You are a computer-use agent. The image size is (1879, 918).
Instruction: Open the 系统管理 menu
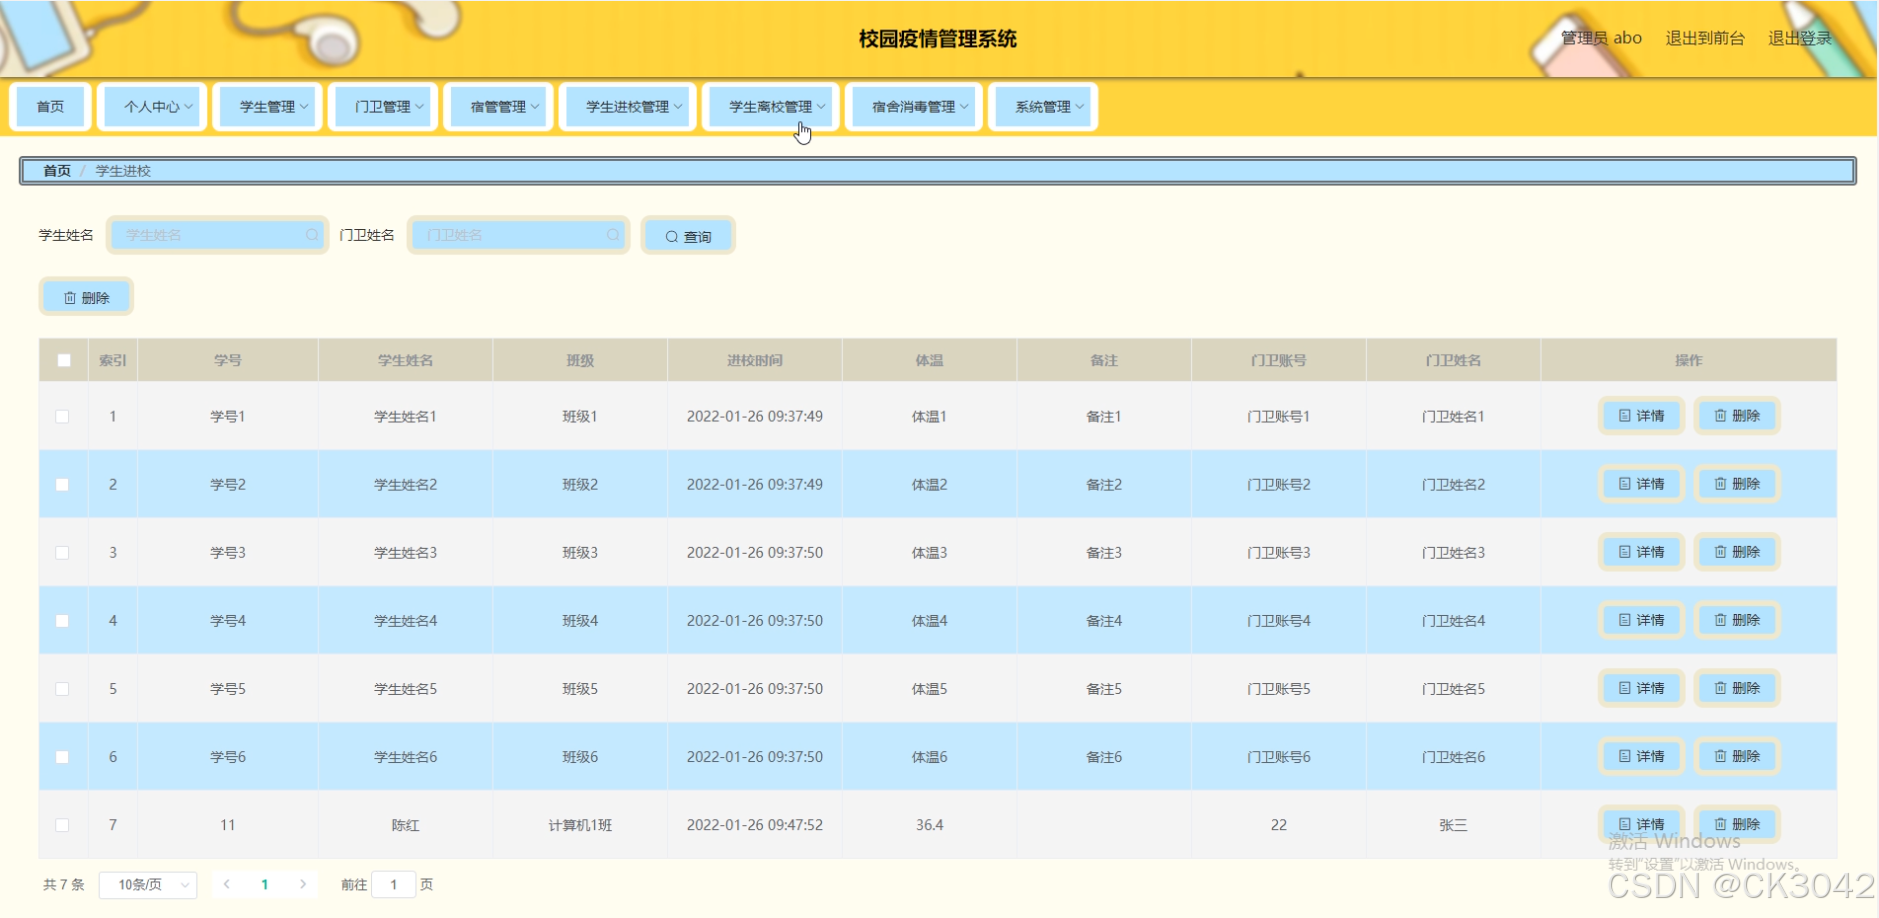(1043, 107)
